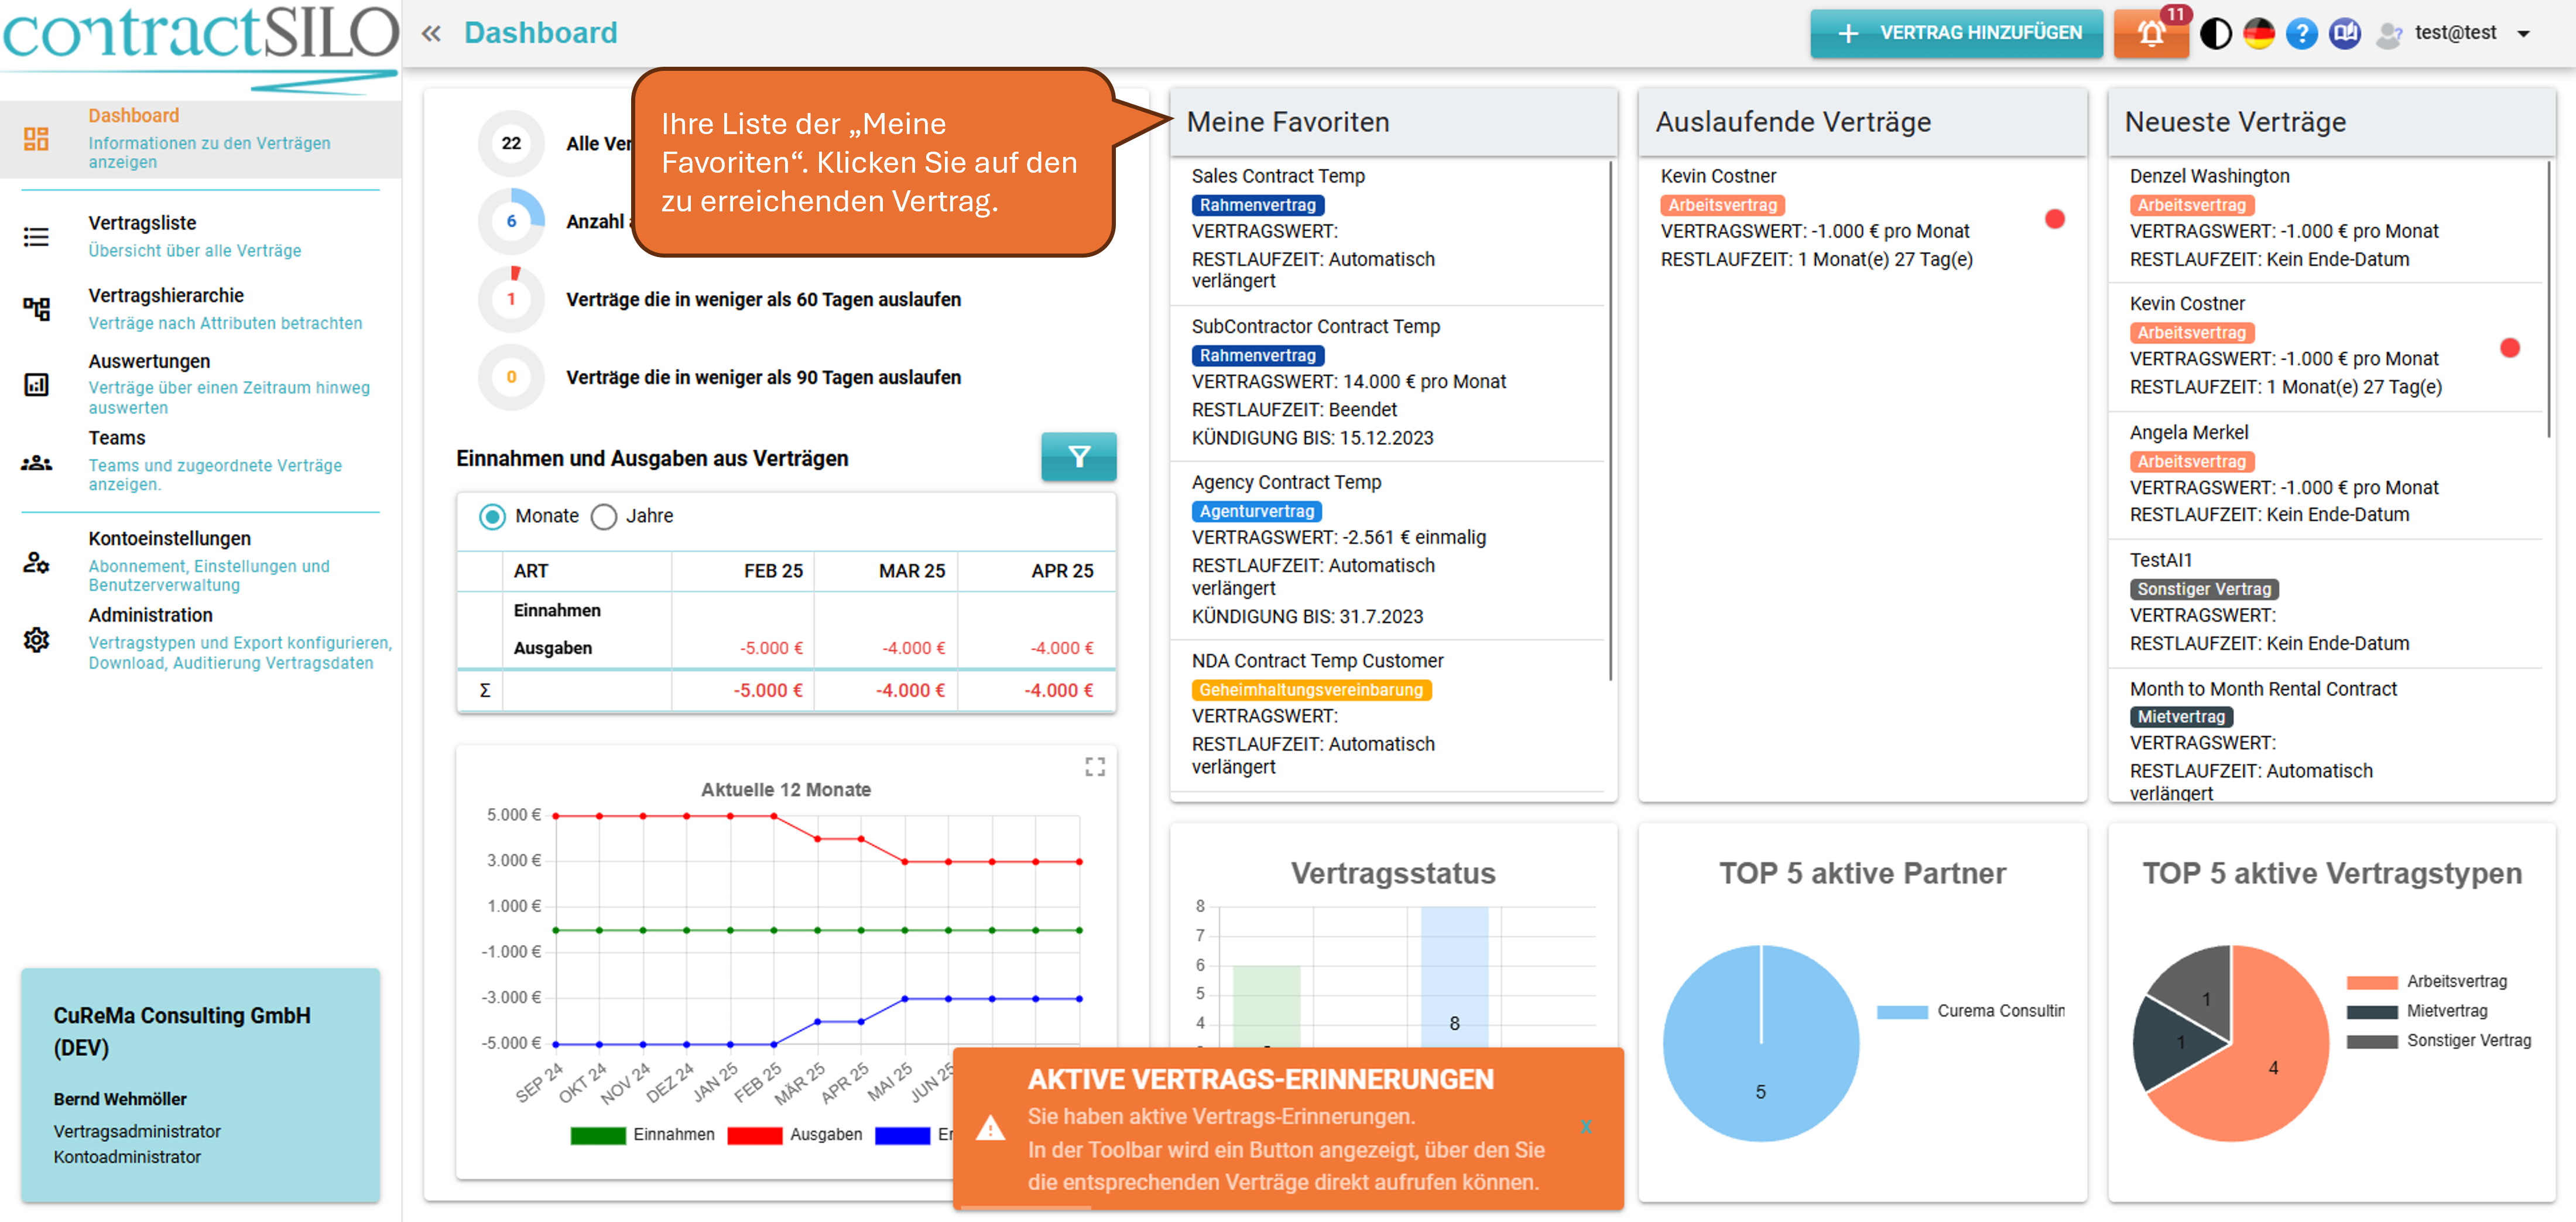Click the German flag language icon

2258,34
